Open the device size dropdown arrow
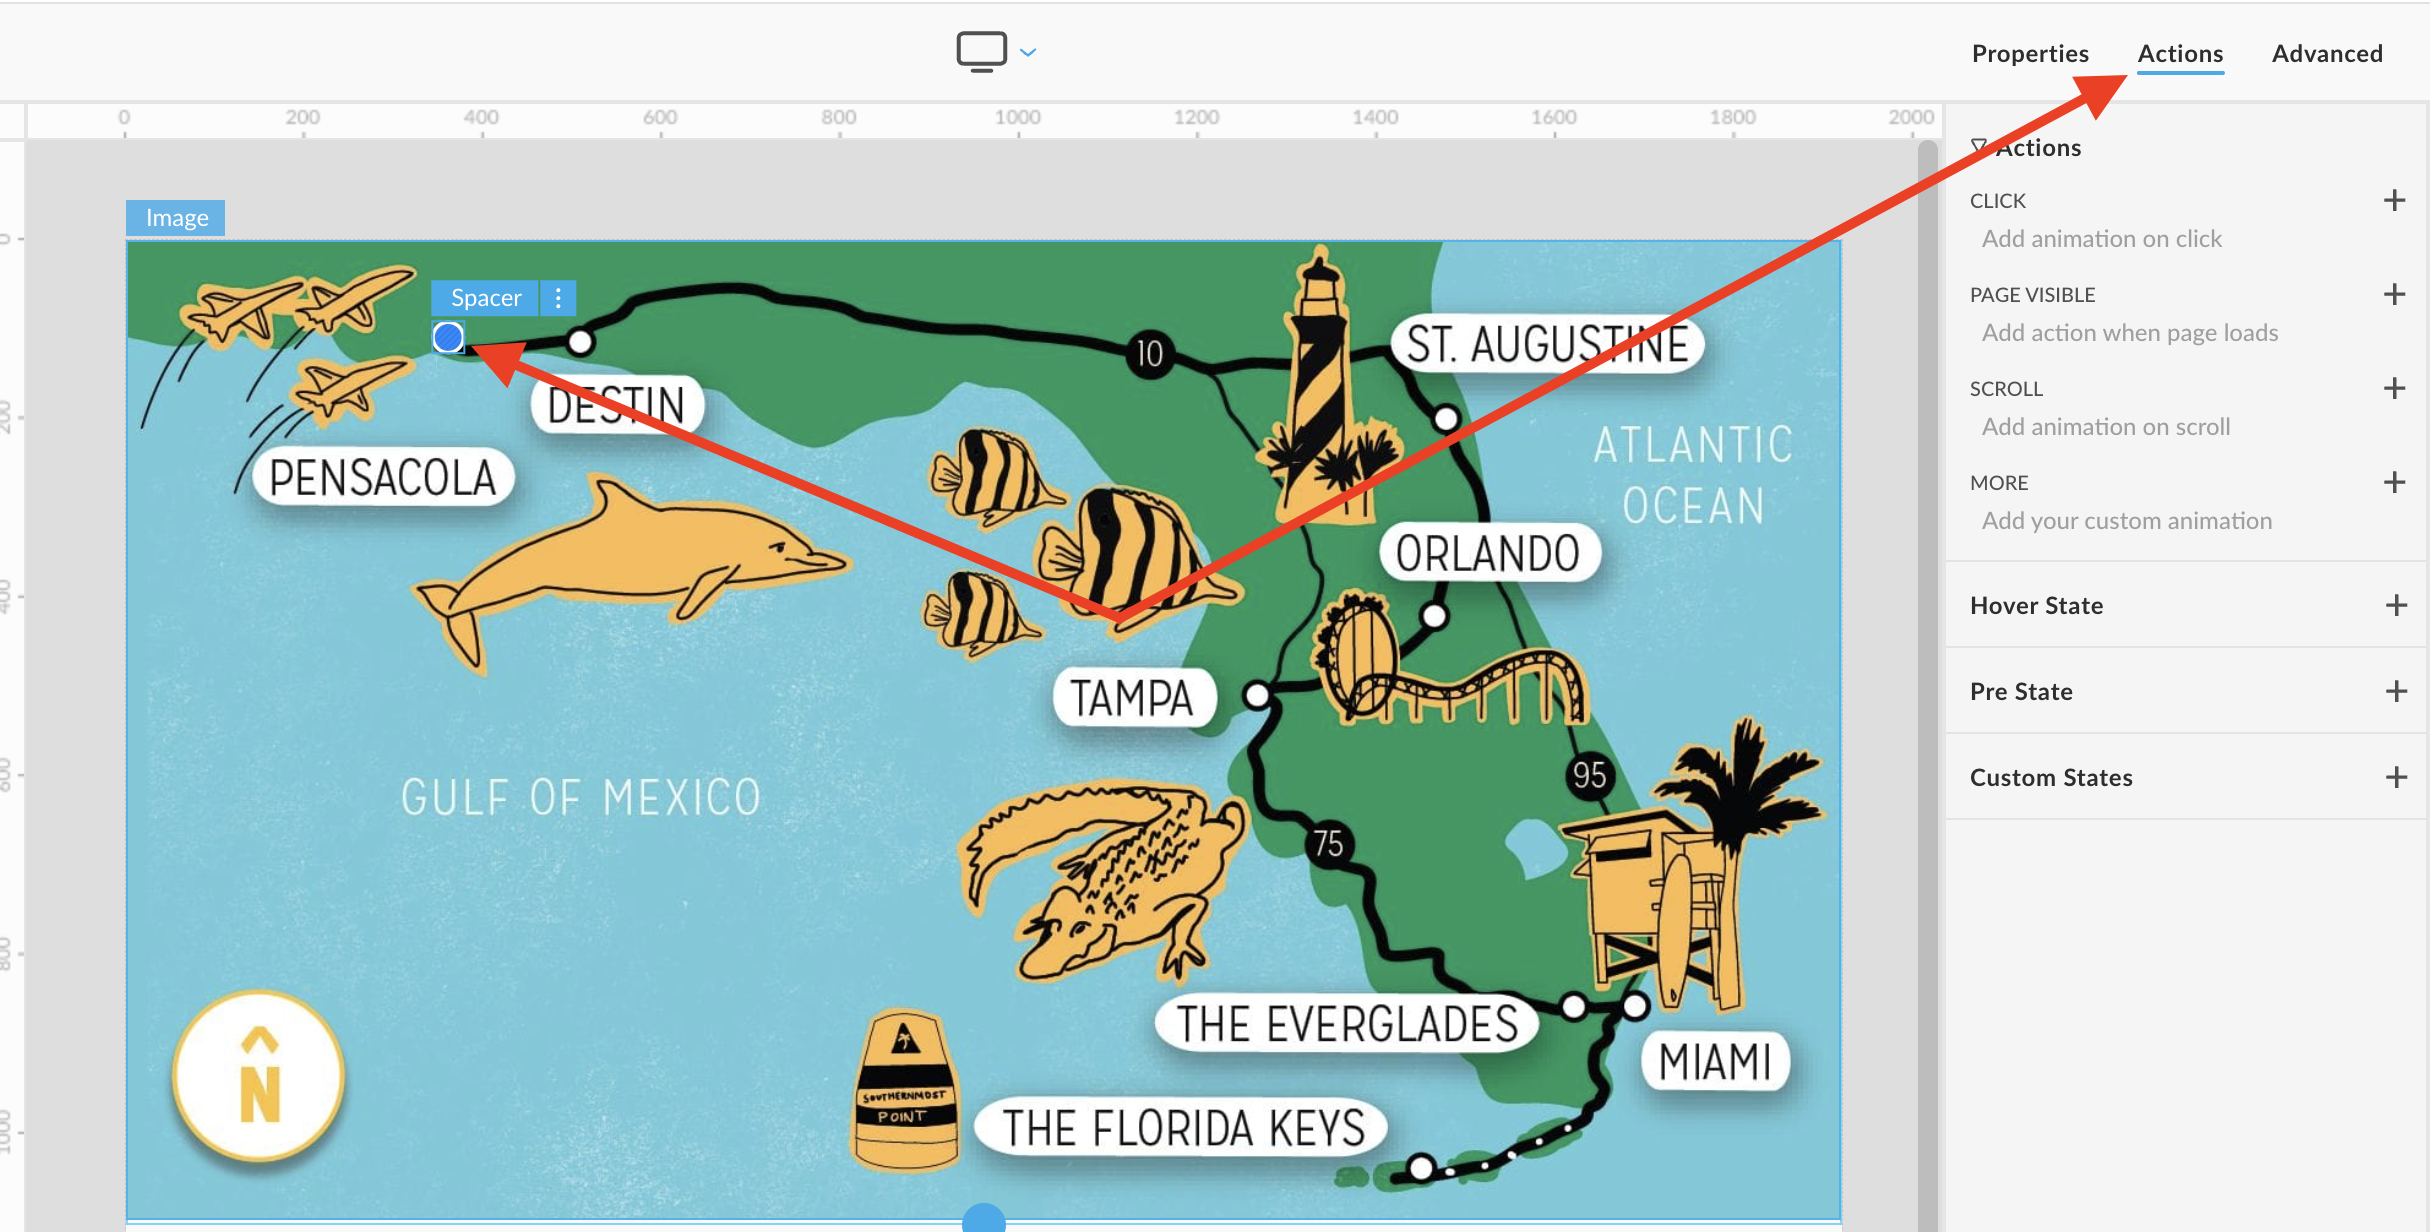Viewport: 2430px width, 1232px height. pos(1028,52)
